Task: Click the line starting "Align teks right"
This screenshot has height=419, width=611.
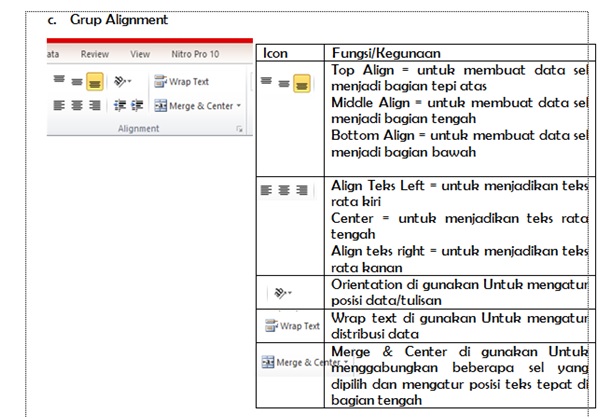Action: pyautogui.click(x=459, y=251)
